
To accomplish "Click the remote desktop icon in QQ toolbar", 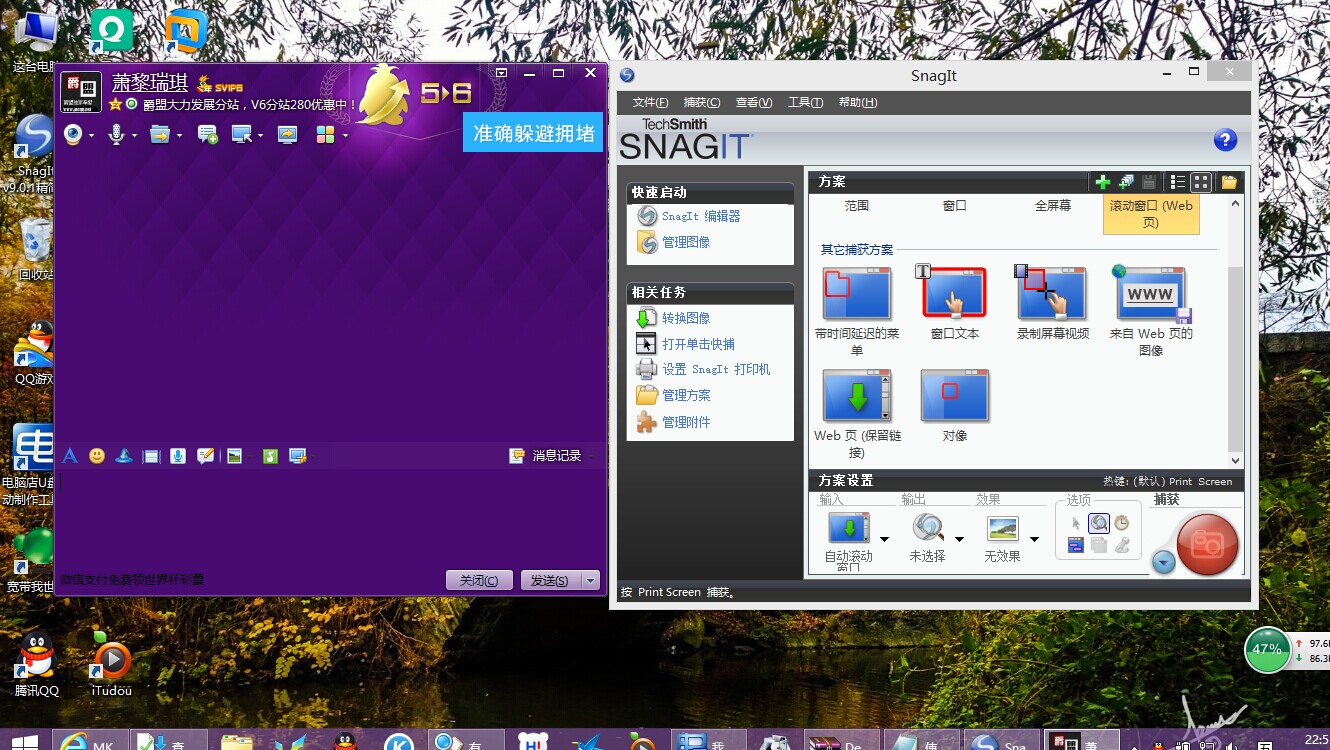I will click(242, 134).
